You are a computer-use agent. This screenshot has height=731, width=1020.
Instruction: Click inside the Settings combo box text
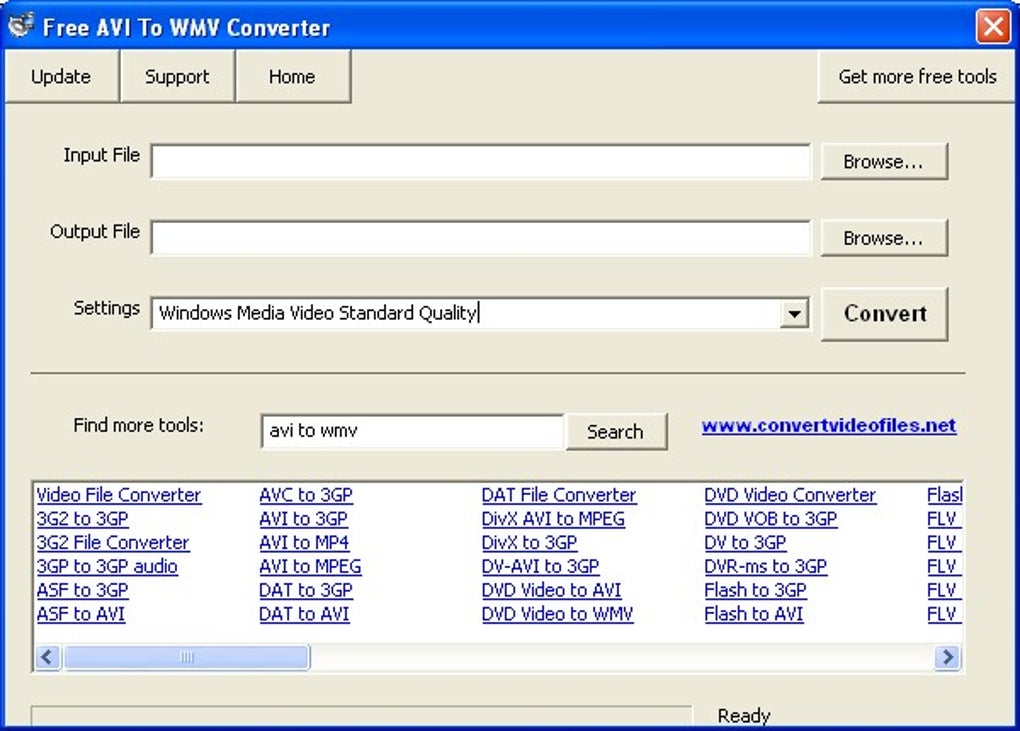tap(466, 313)
